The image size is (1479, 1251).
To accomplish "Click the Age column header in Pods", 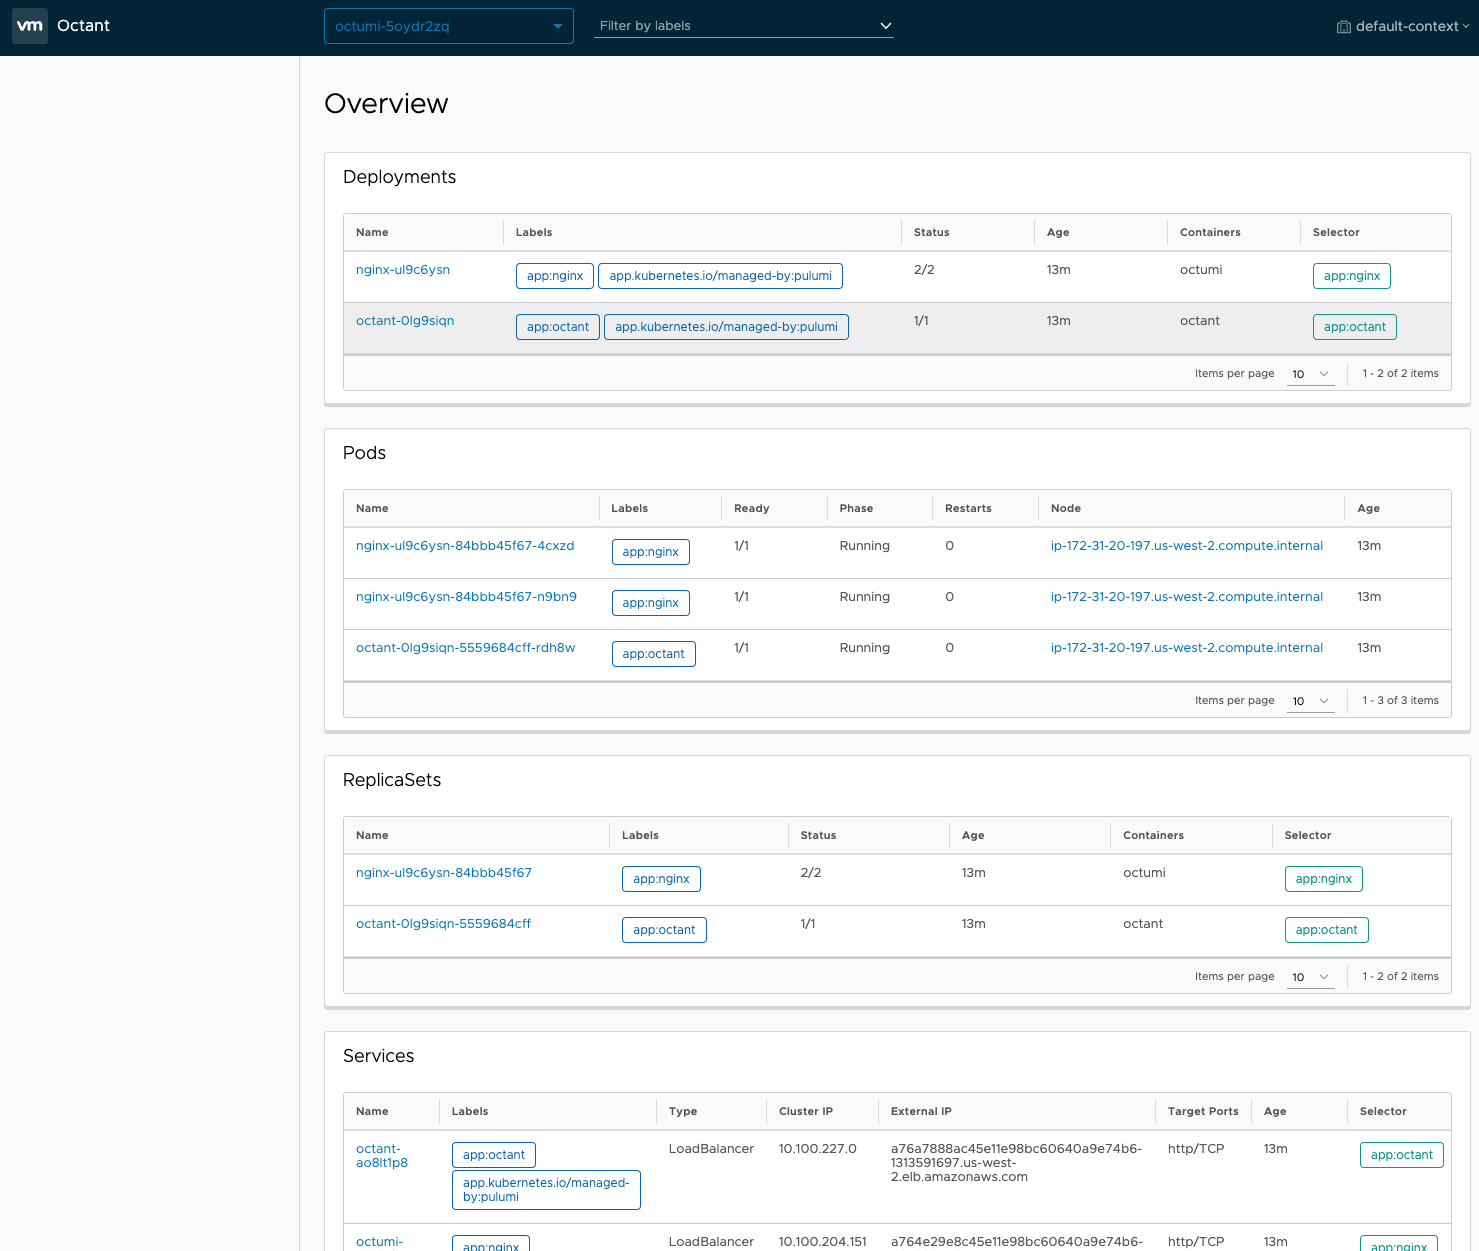I will tap(1369, 509).
